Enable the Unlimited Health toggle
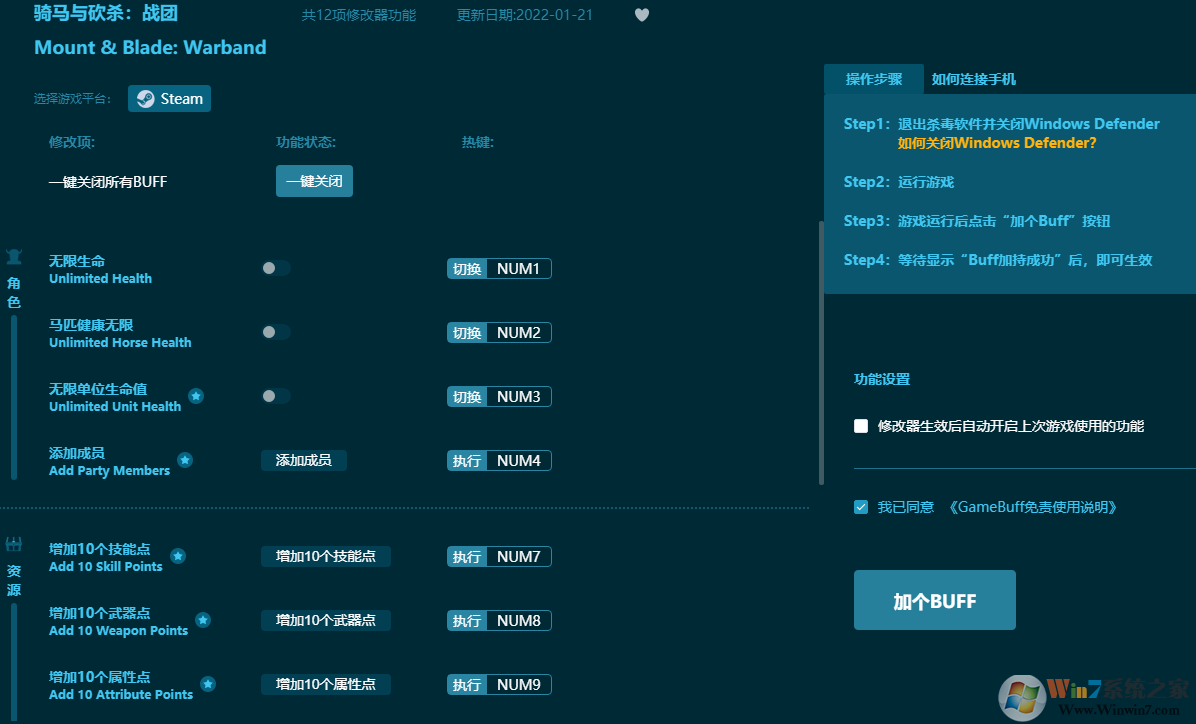This screenshot has height=724, width=1196. (276, 268)
